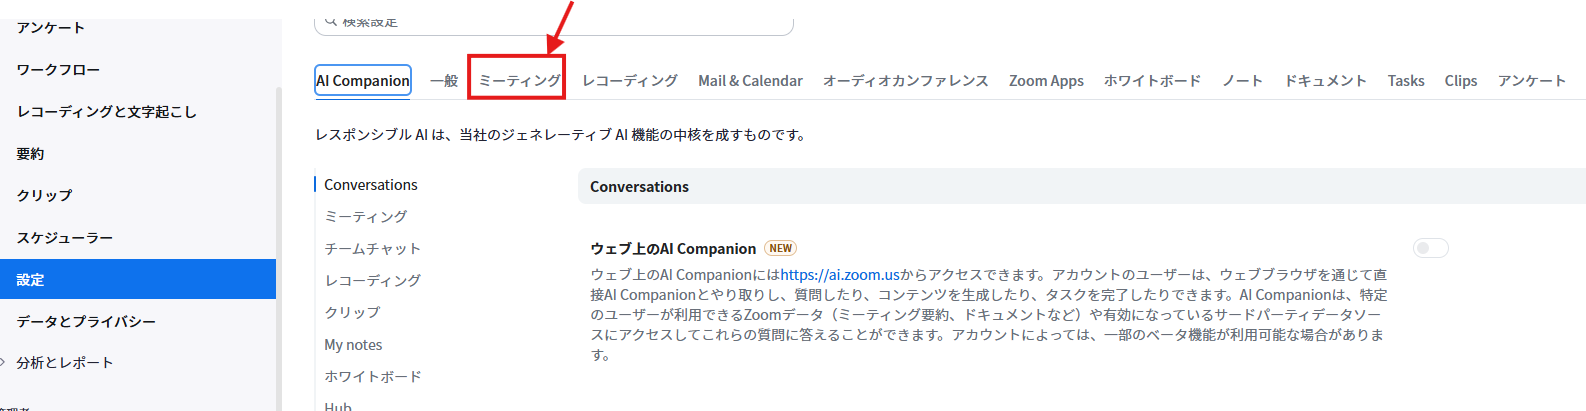Open データとプライバシー in sidebar

coord(86,322)
